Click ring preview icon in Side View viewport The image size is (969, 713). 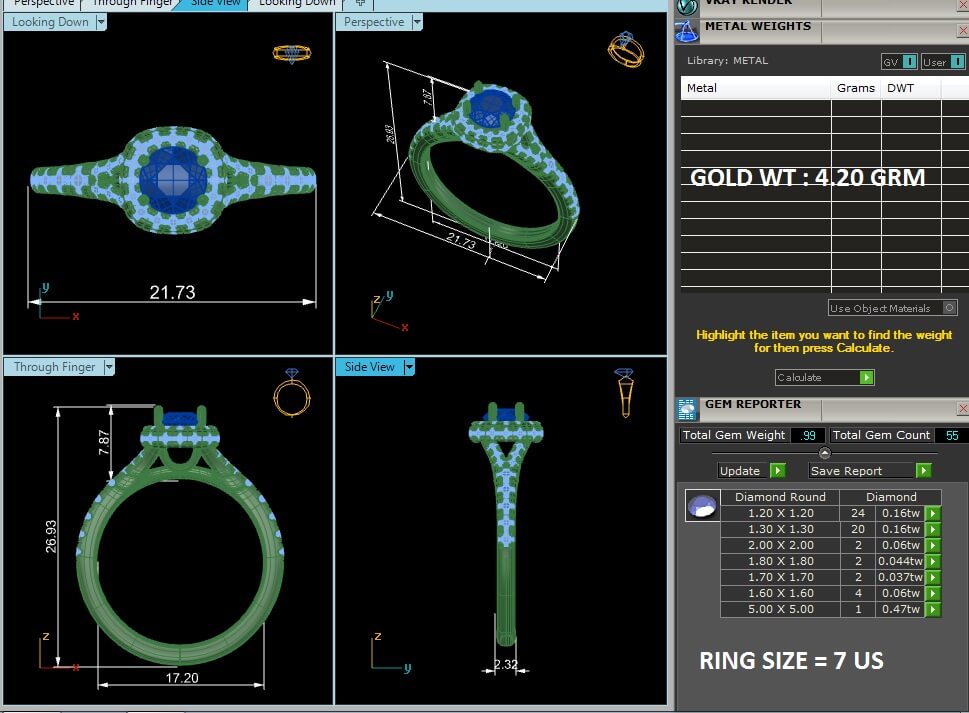(623, 392)
